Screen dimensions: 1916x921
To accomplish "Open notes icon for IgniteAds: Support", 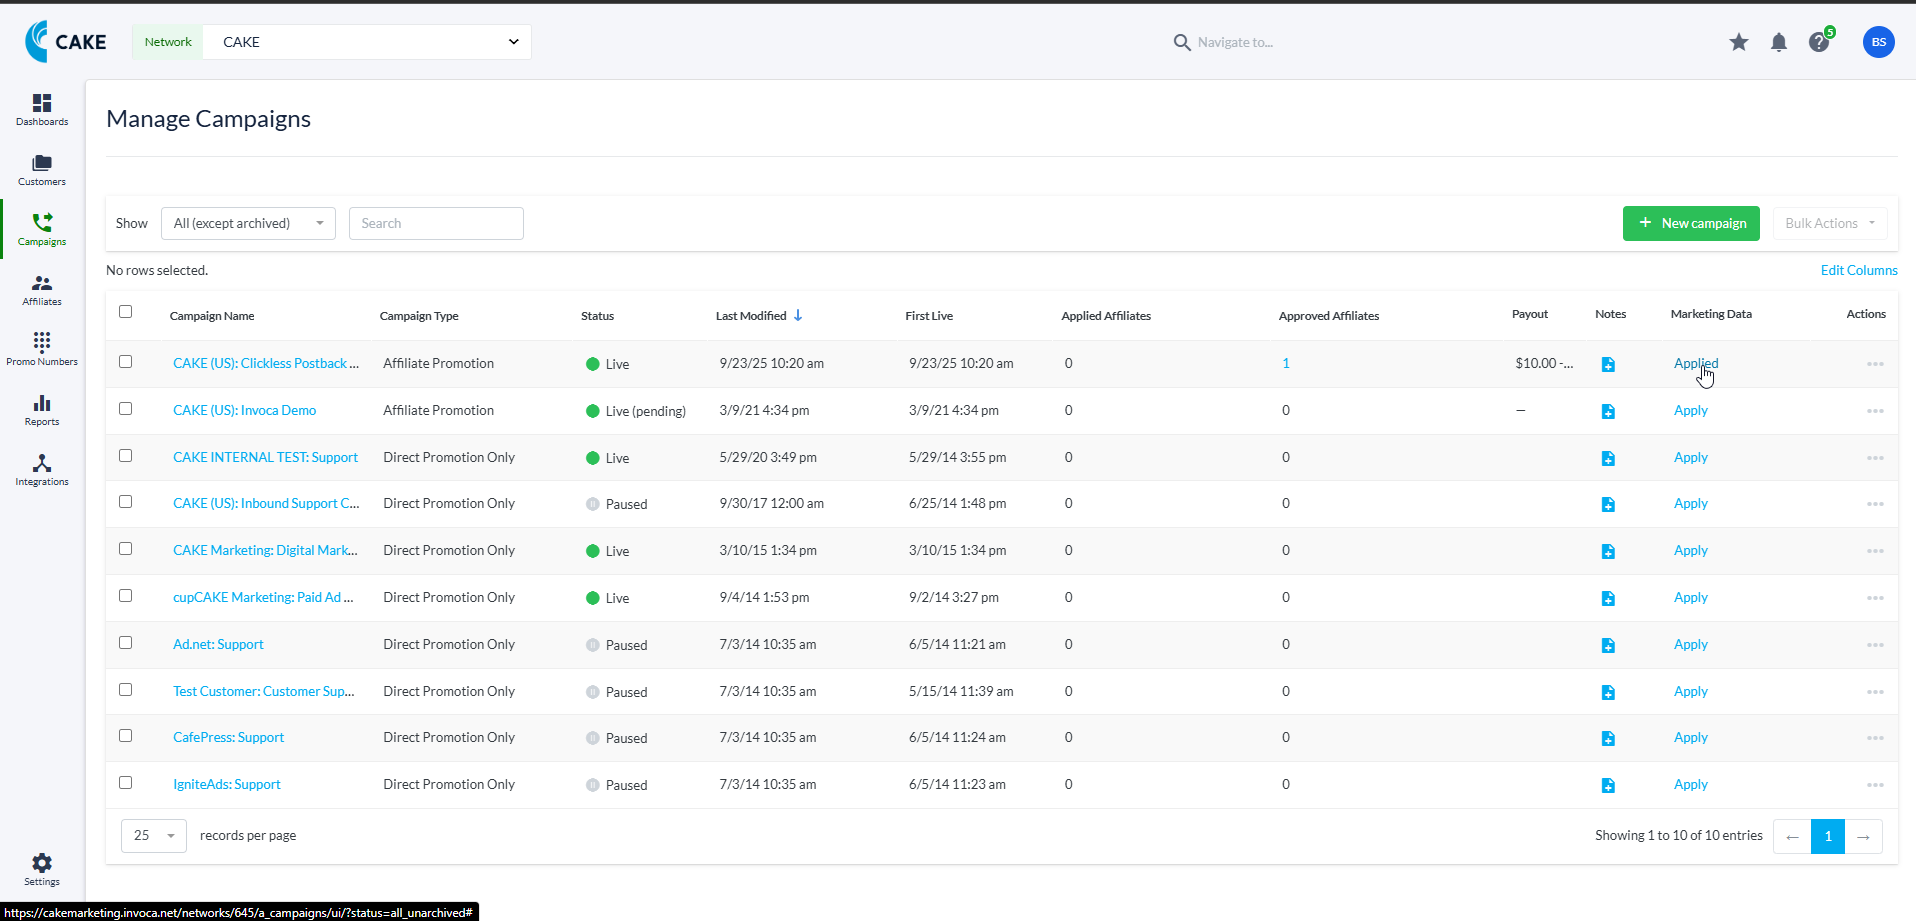I will pos(1608,786).
